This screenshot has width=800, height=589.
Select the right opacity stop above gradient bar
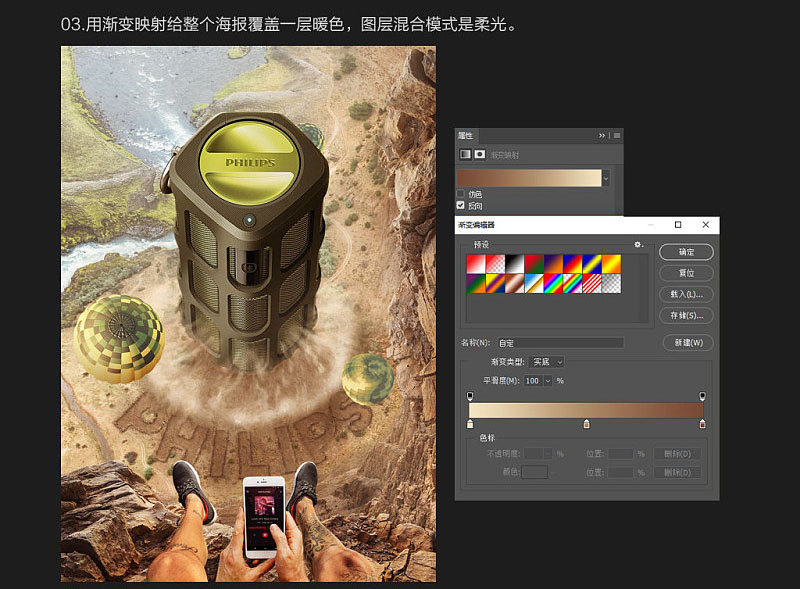point(703,396)
